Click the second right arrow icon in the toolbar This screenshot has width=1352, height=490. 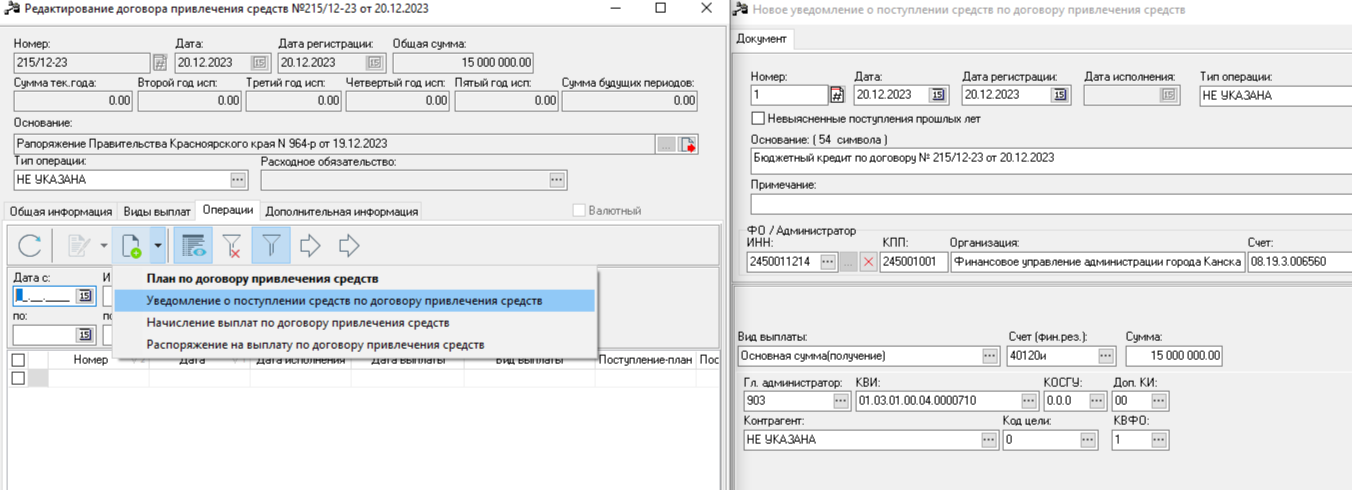tap(349, 245)
